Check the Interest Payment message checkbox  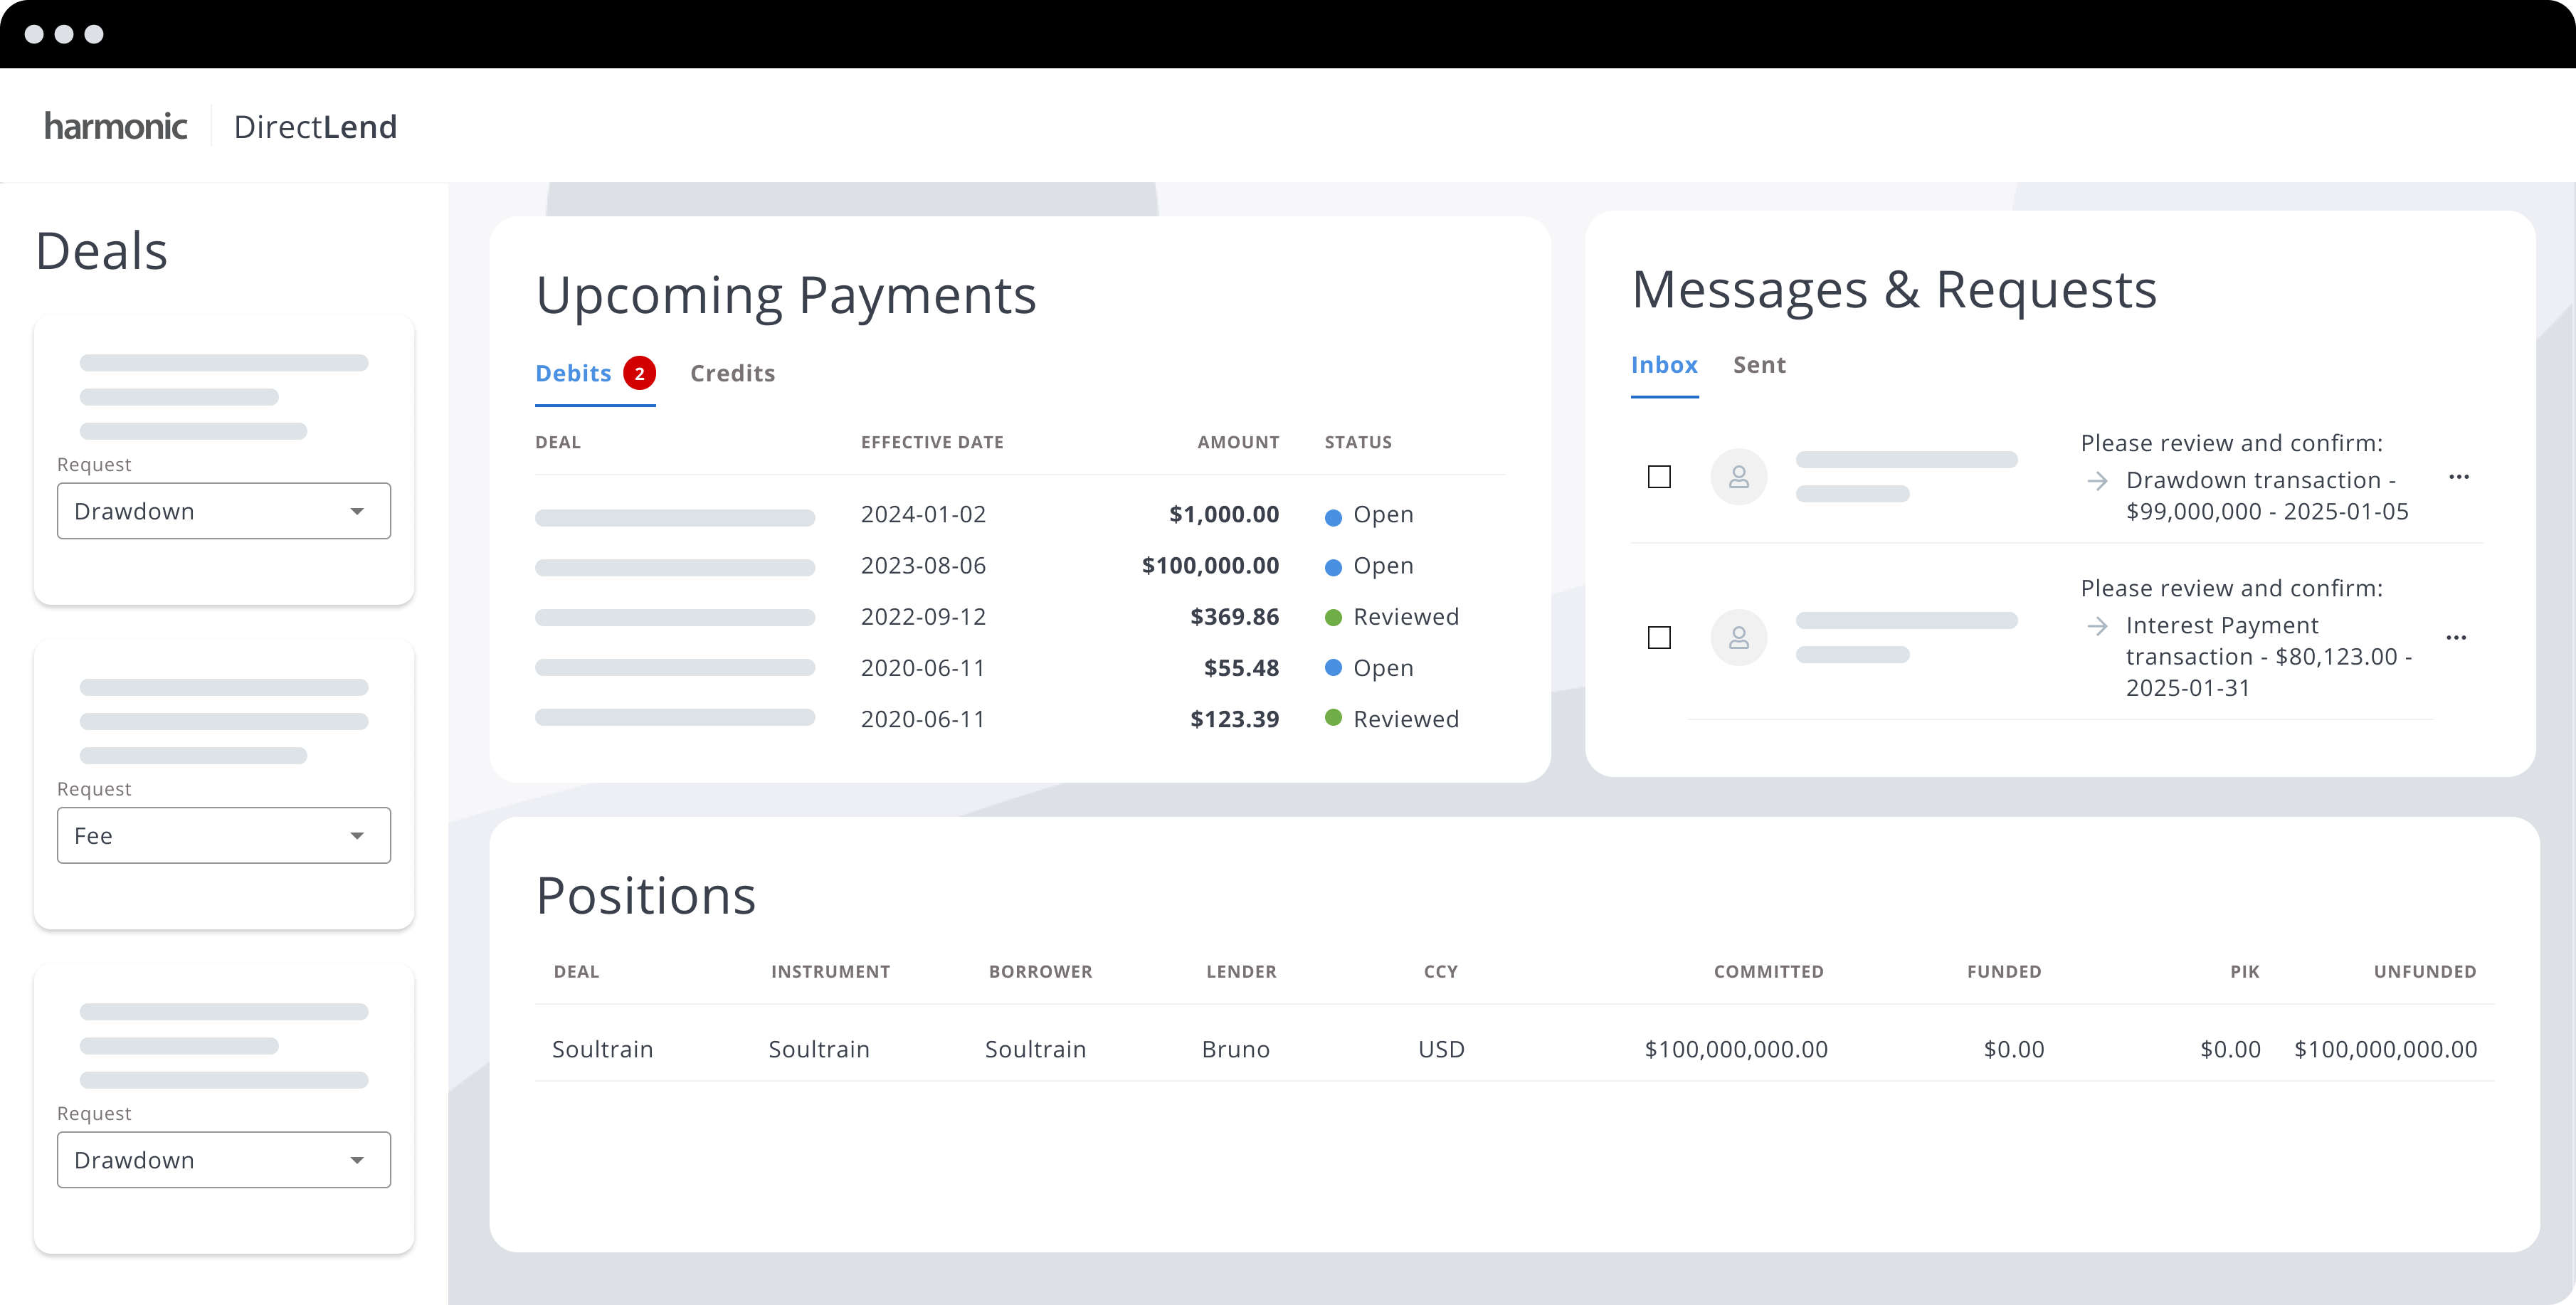(x=1659, y=638)
